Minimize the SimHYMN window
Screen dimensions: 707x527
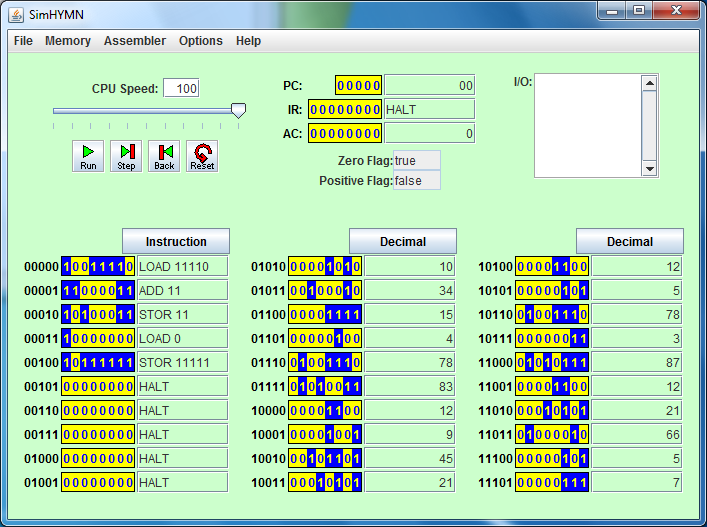click(x=611, y=10)
